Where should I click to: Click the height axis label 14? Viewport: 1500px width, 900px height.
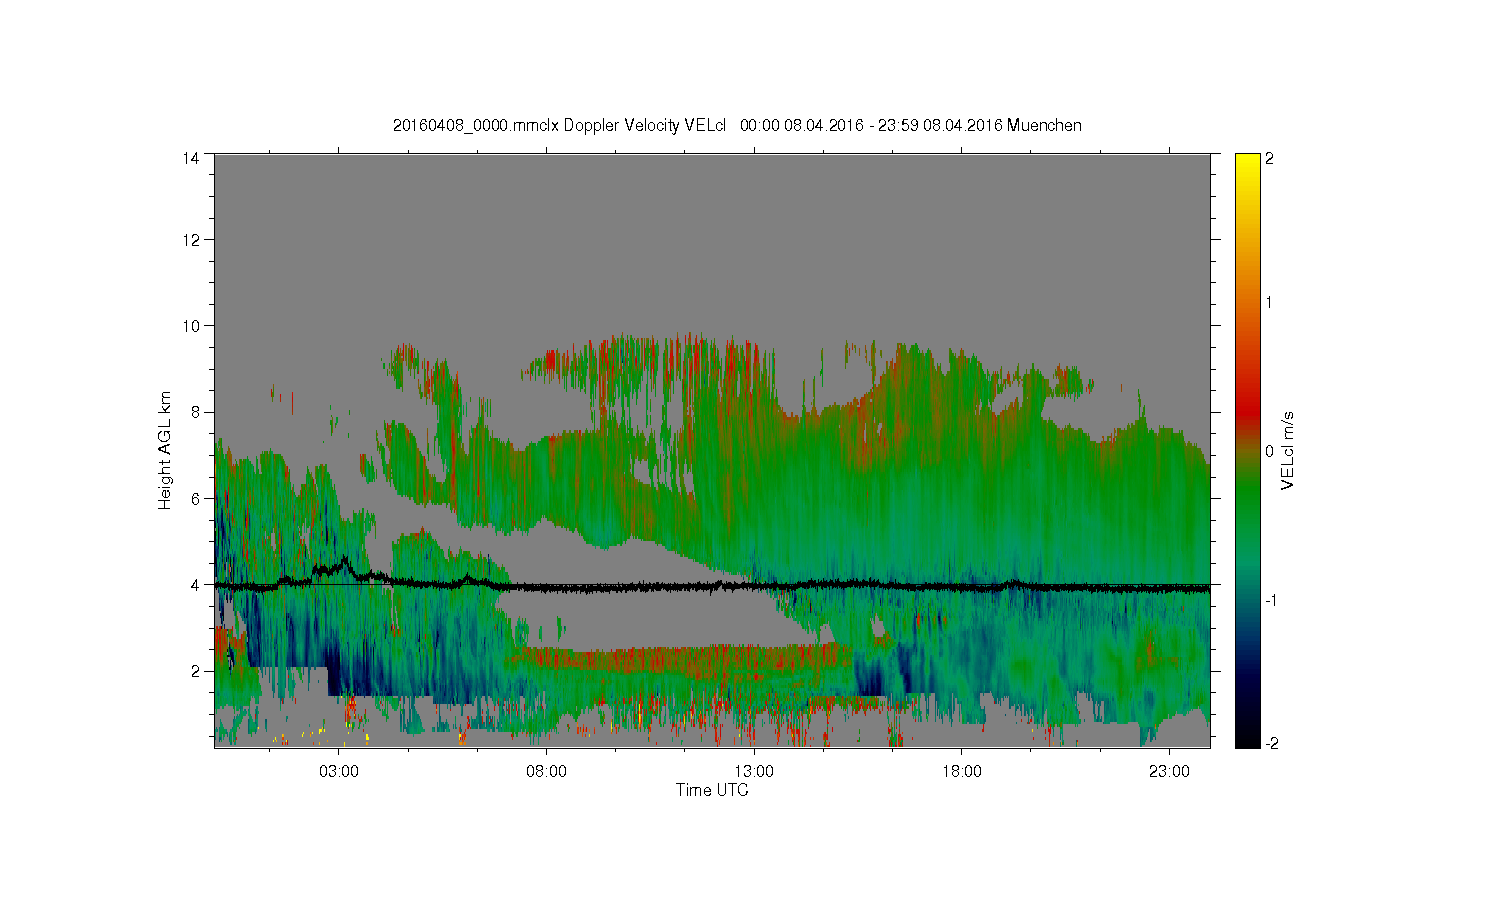coord(191,157)
